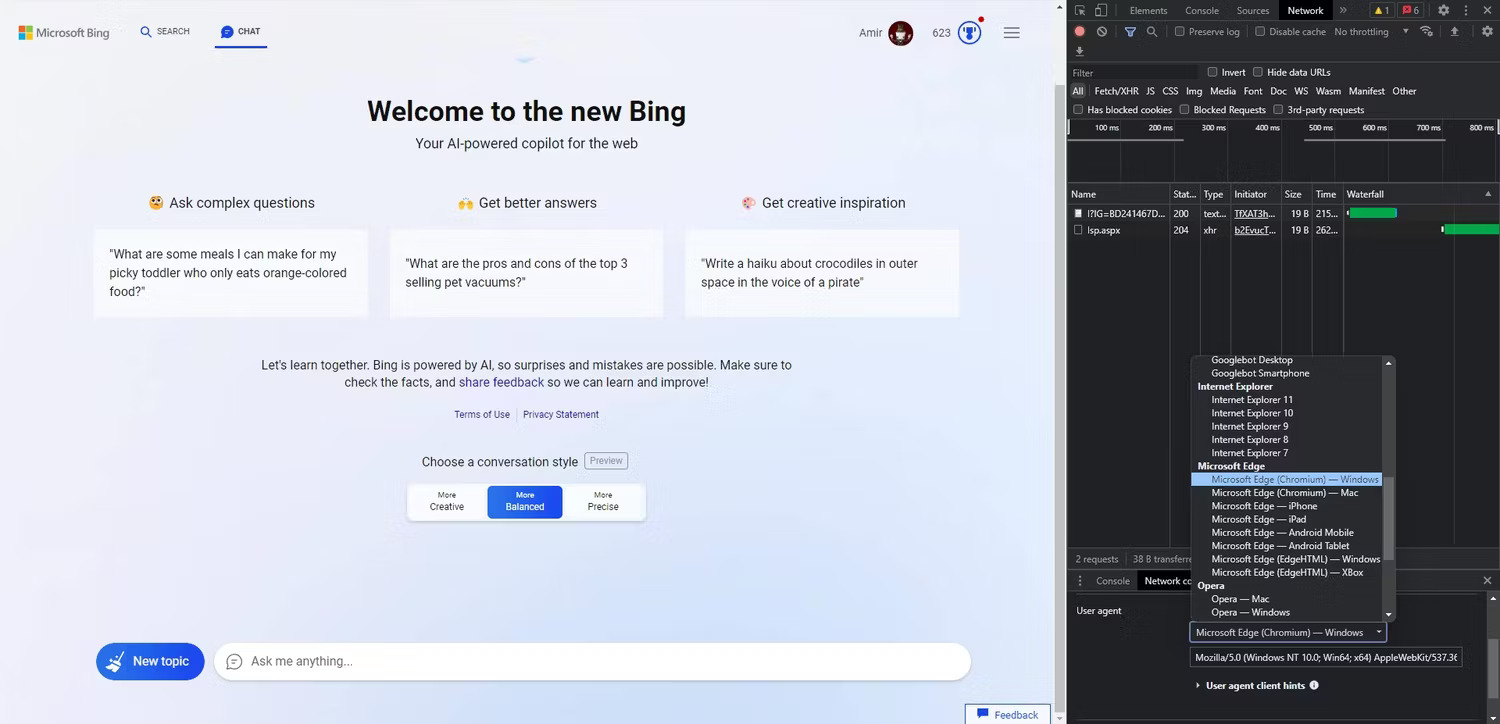Screen dimensions: 1500x724
Task: Check Hide data URLs
Action: (1258, 72)
